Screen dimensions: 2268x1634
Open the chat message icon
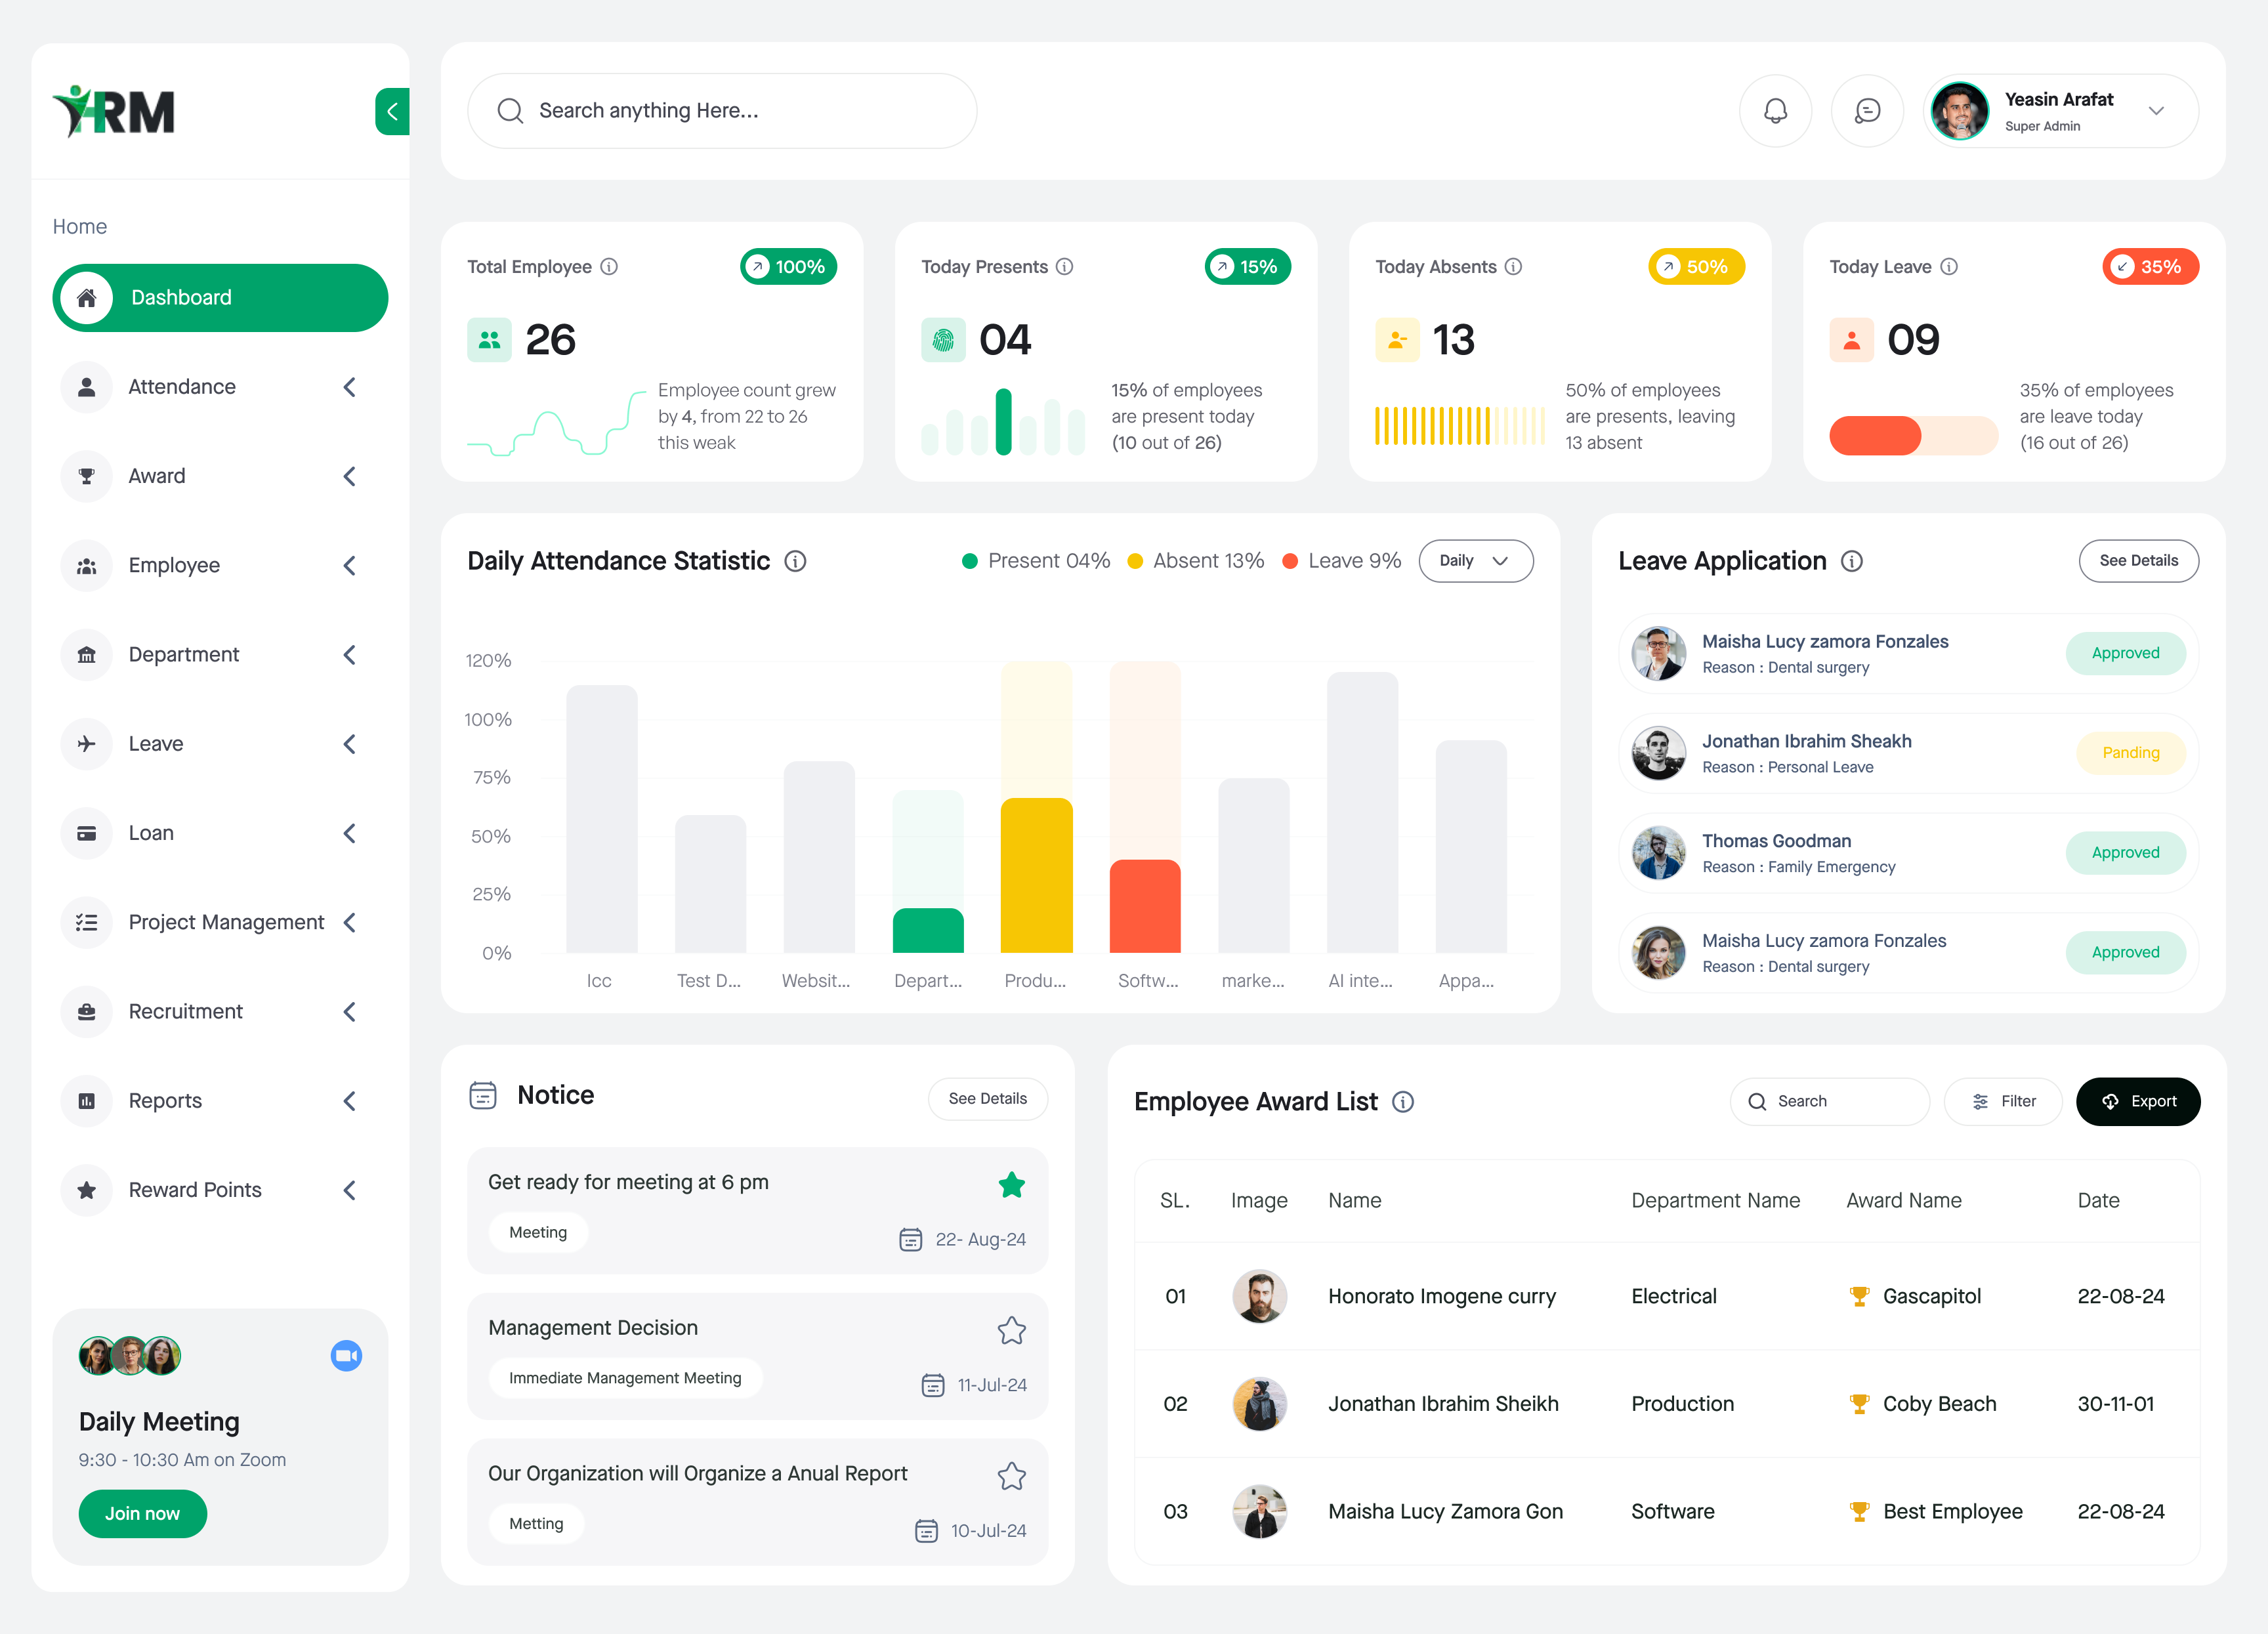(1867, 111)
